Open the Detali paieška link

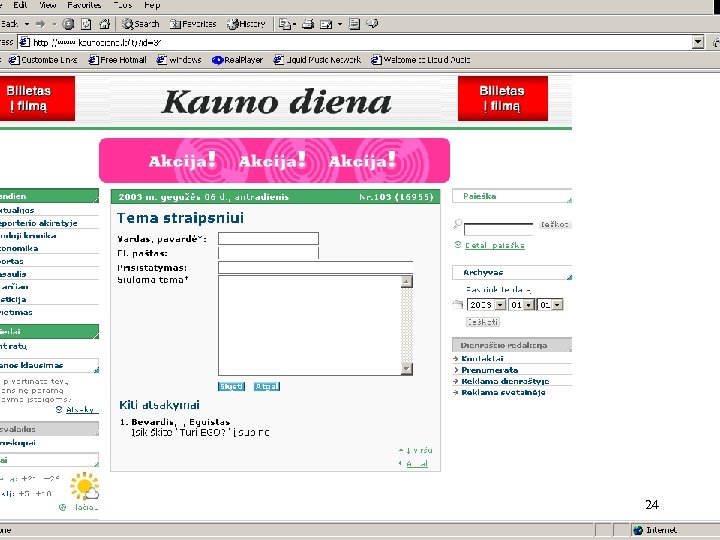click(495, 245)
